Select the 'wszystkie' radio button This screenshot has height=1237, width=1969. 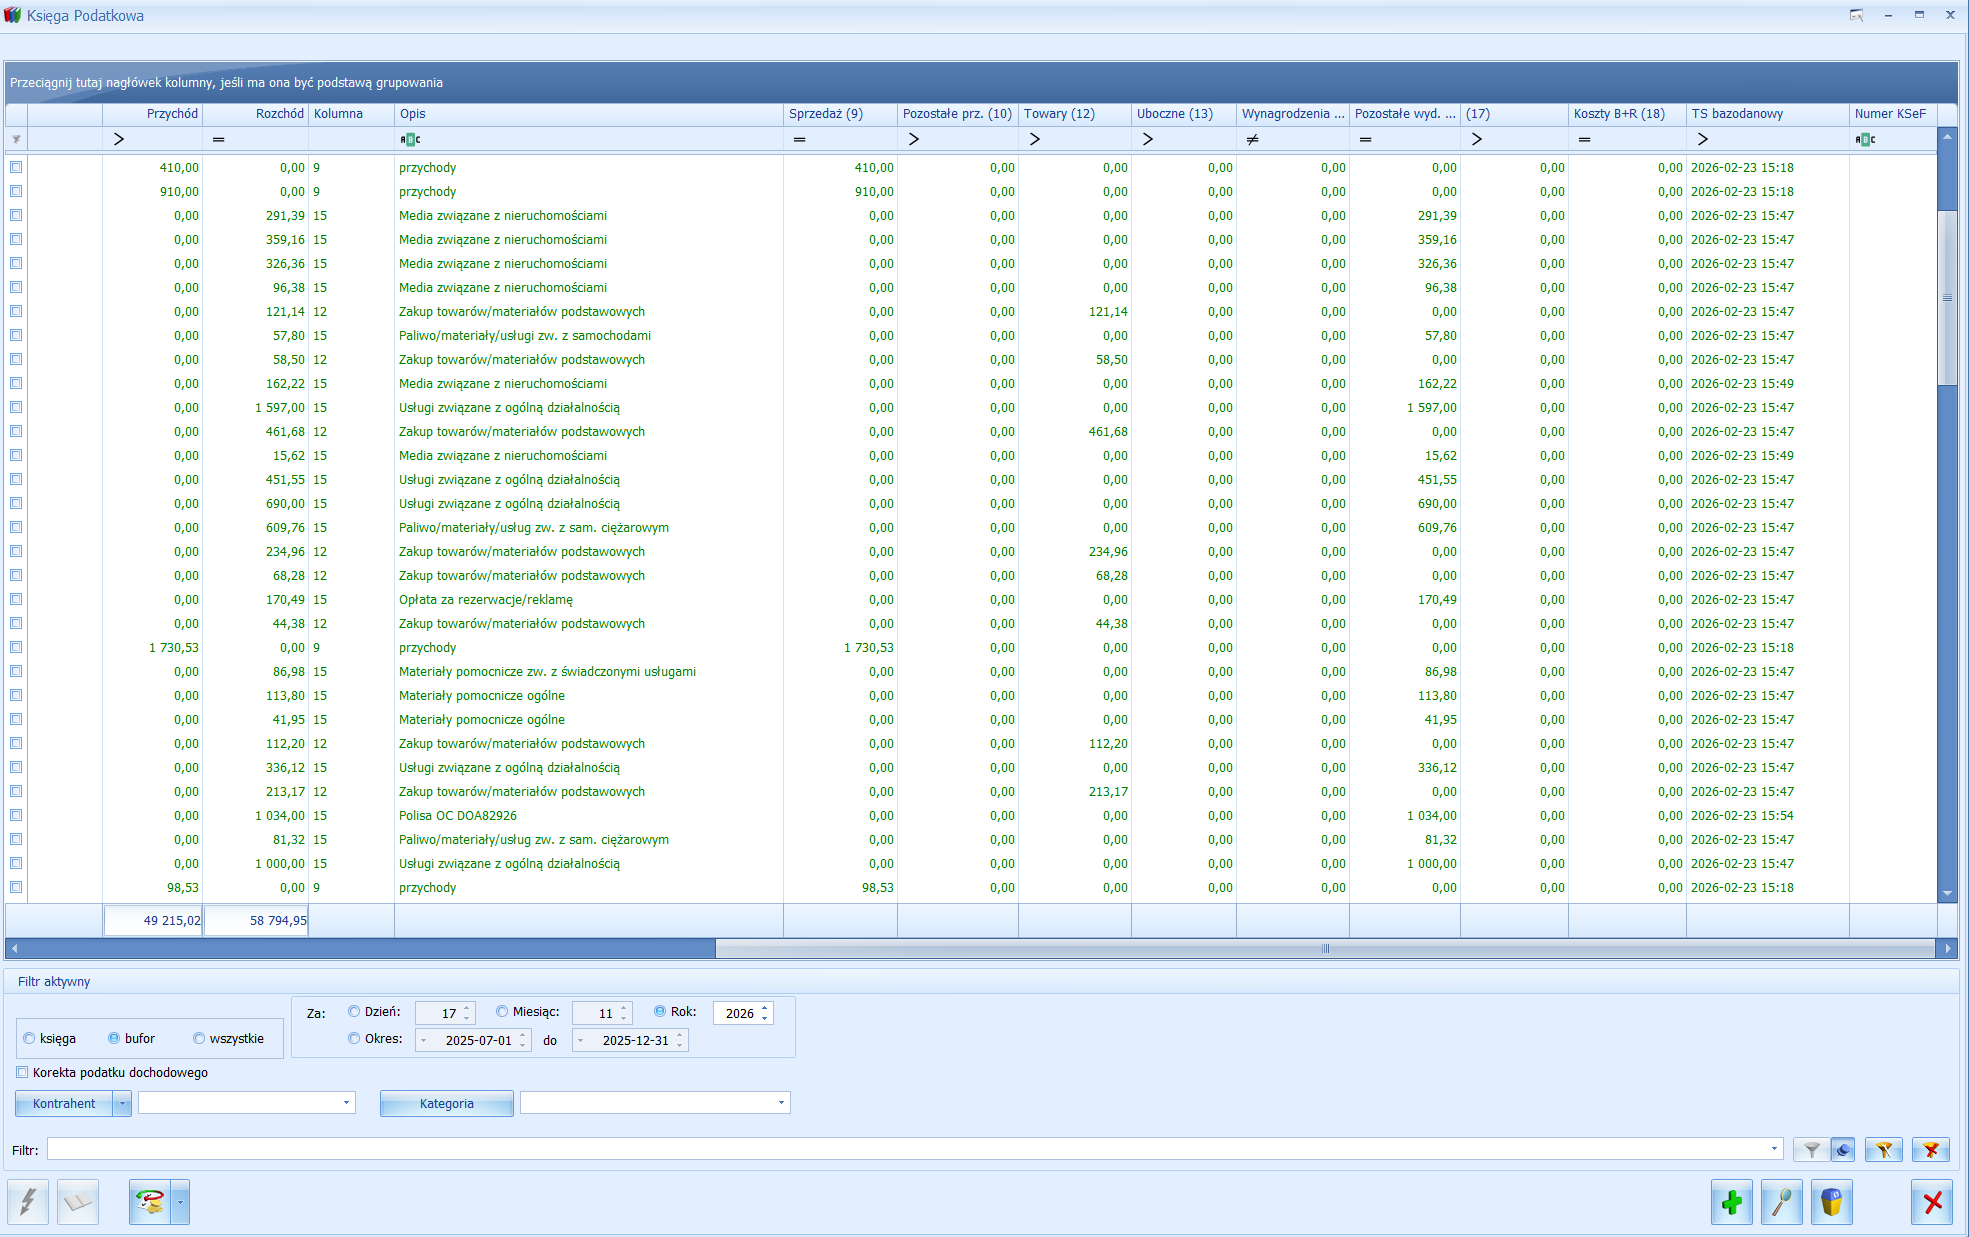[x=199, y=1039]
